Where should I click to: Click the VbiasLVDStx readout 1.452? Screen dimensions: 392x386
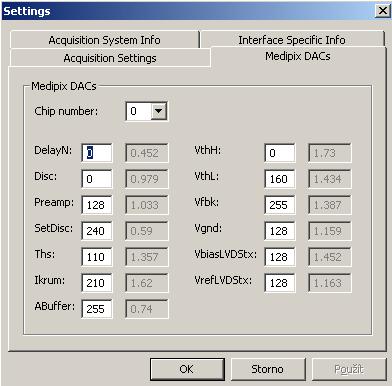coord(330,257)
